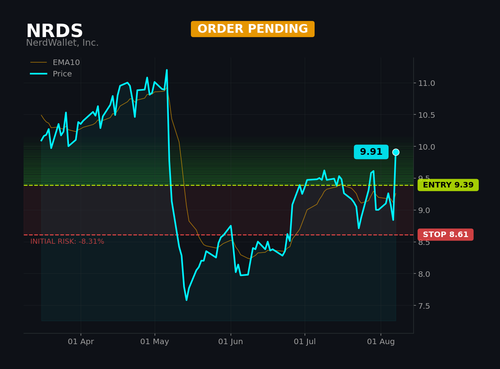Click the 01 Jun axis label
The width and height of the screenshot is (500, 369).
coord(231,342)
